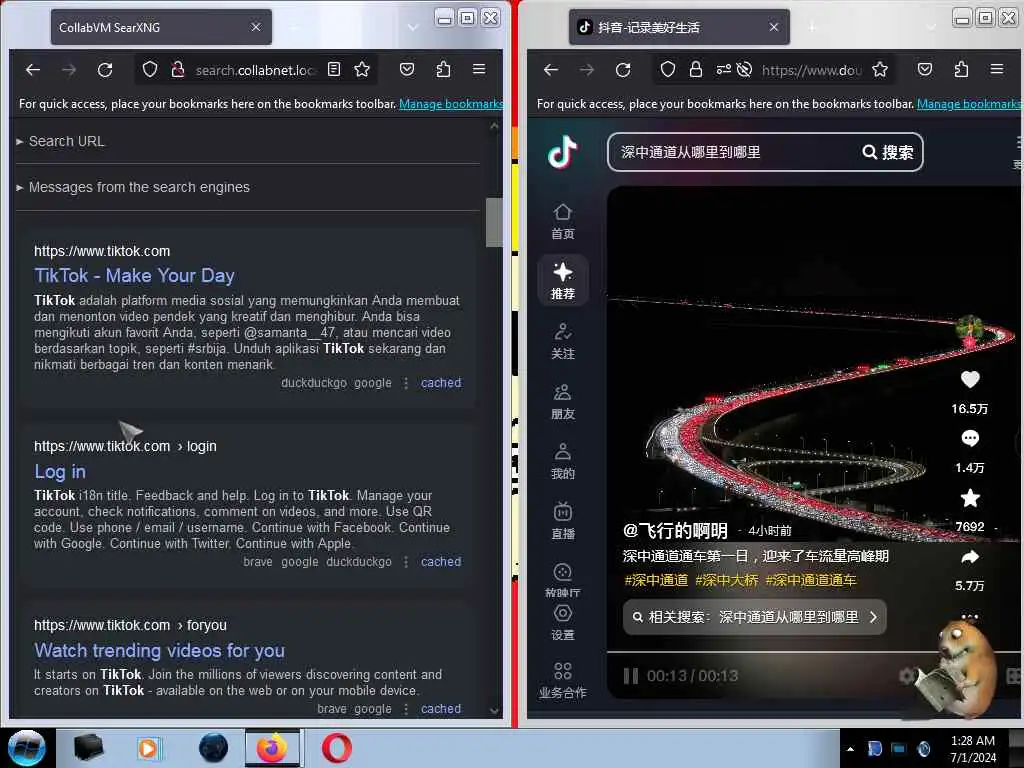
Task: Open the 朋友 friends sidebar item
Action: tap(562, 401)
